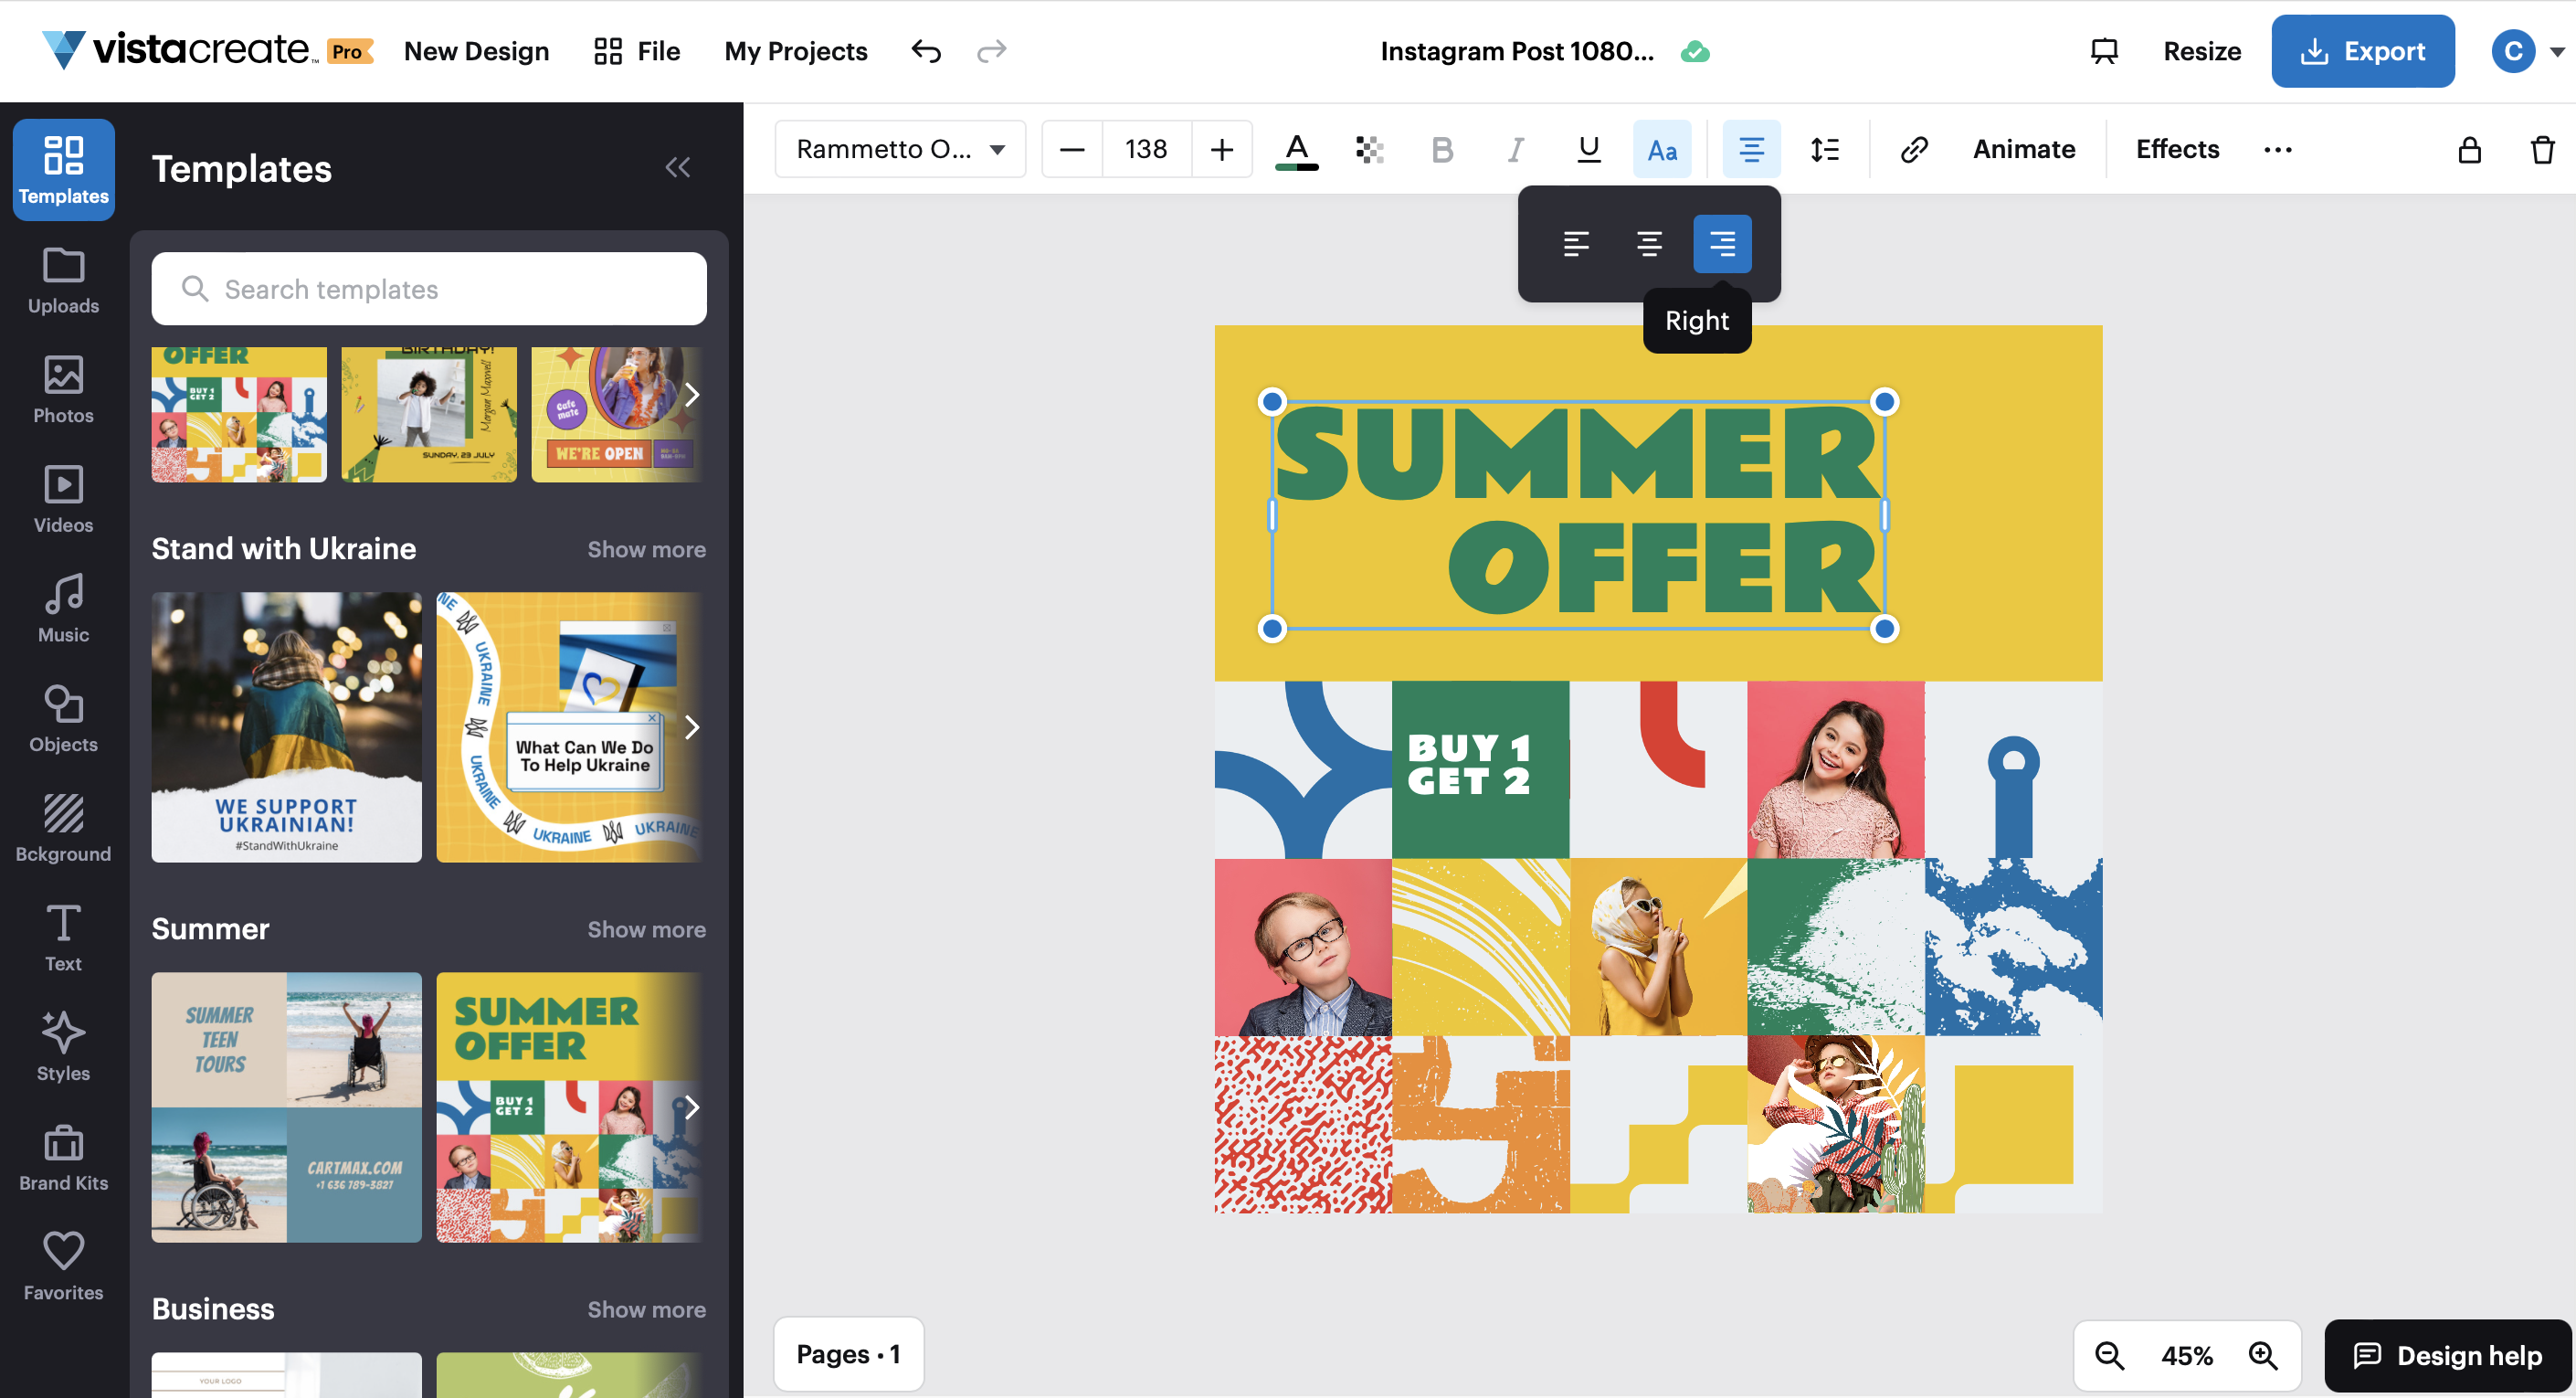Toggle bold formatting
Screen dimensions: 2576x1398
pos(1442,149)
